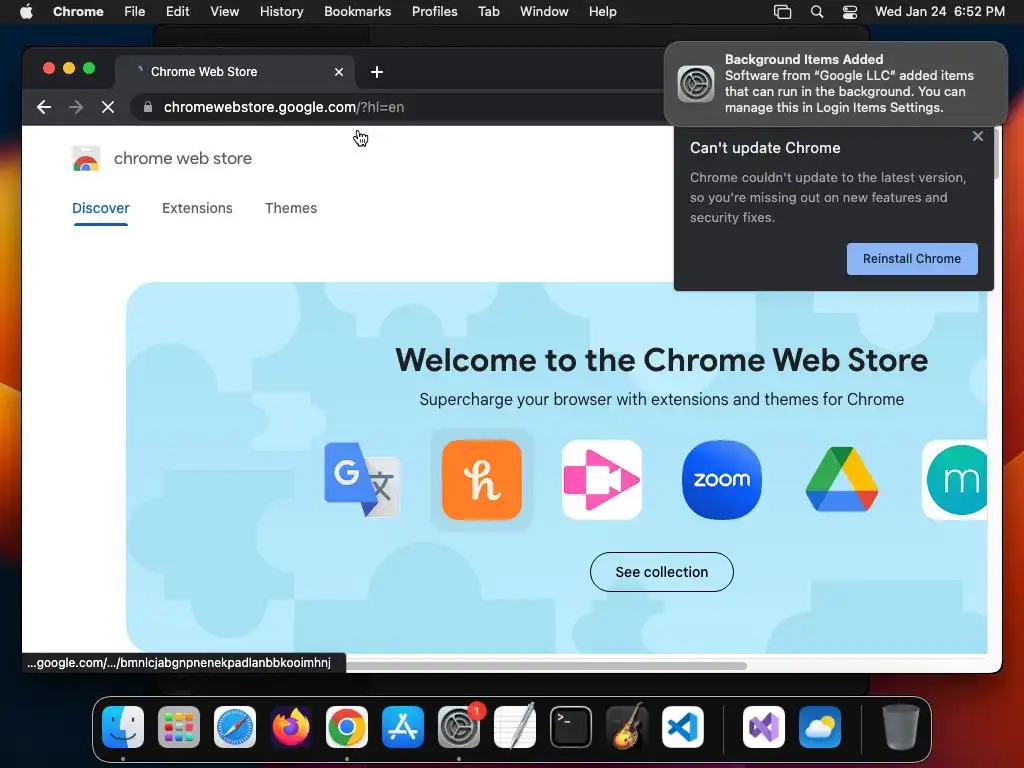
Task: Switch to the Themes tab
Action: pos(291,208)
